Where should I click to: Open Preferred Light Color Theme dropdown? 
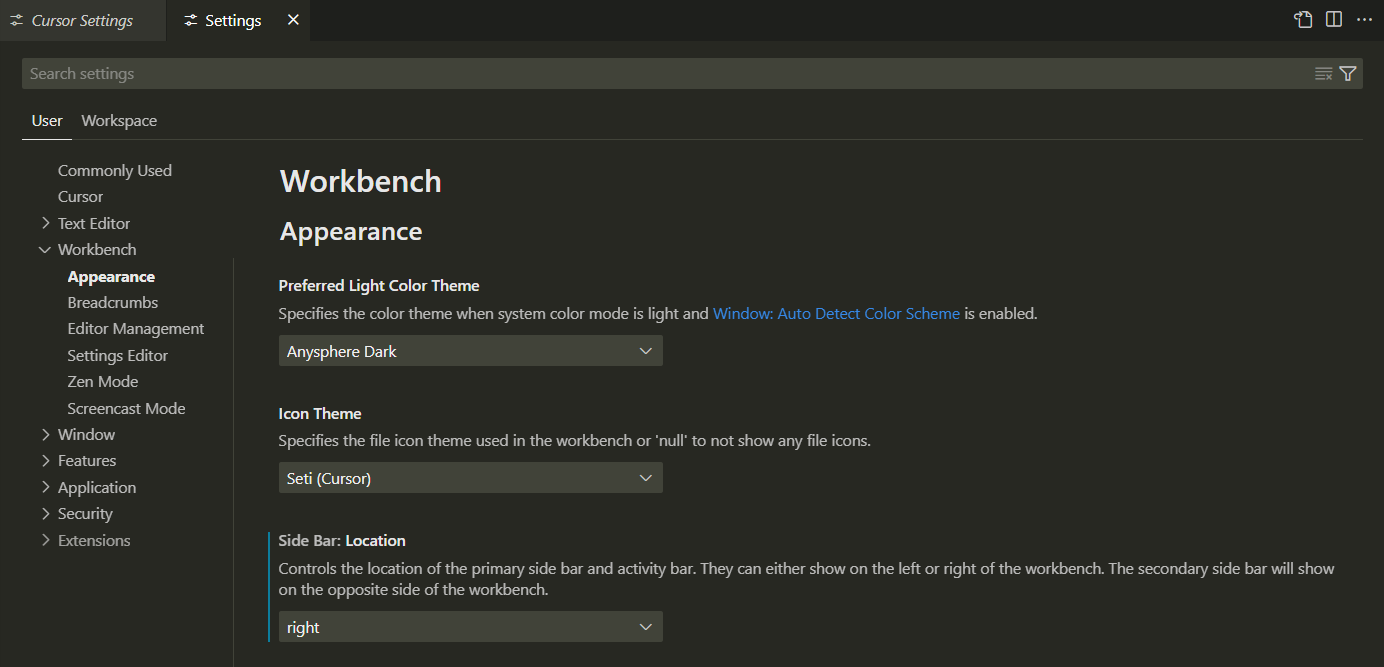coord(470,351)
